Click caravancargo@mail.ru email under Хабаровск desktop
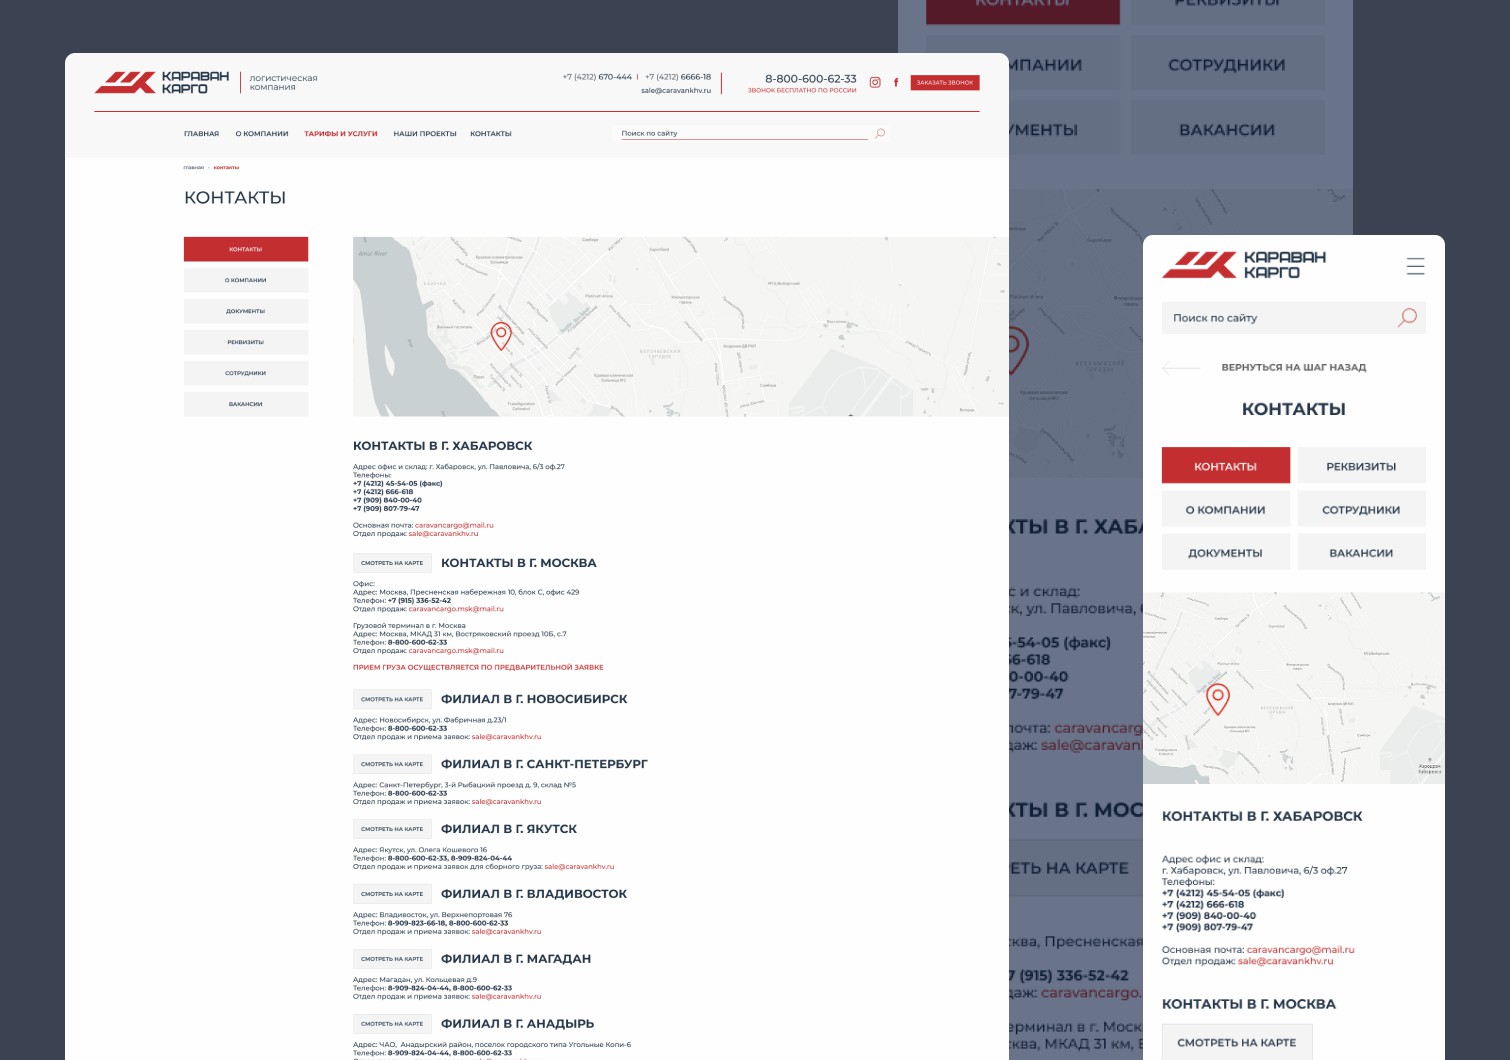This screenshot has height=1060, width=1510. 454,525
